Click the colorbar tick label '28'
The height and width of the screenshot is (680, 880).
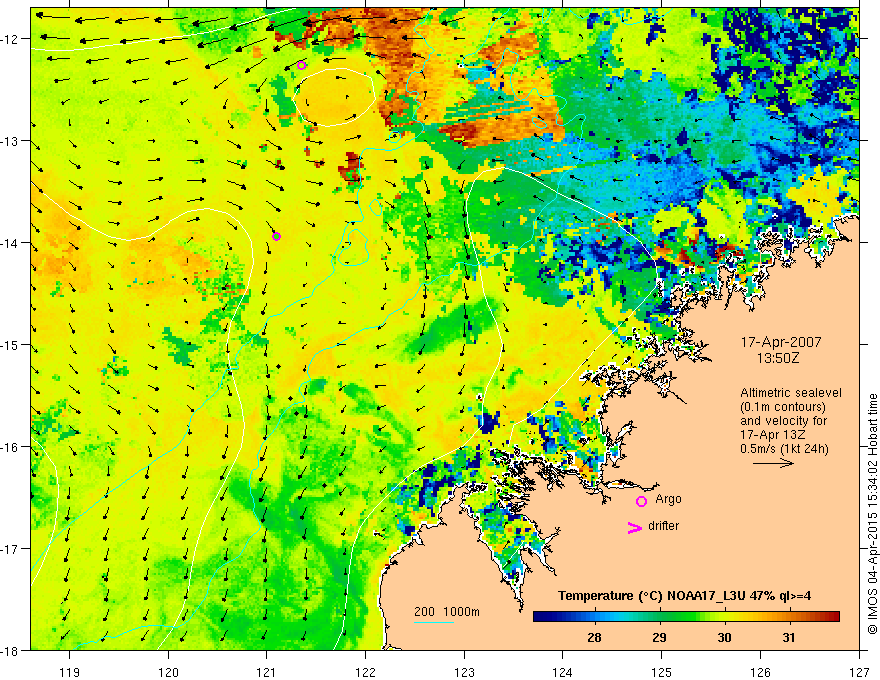coord(594,637)
